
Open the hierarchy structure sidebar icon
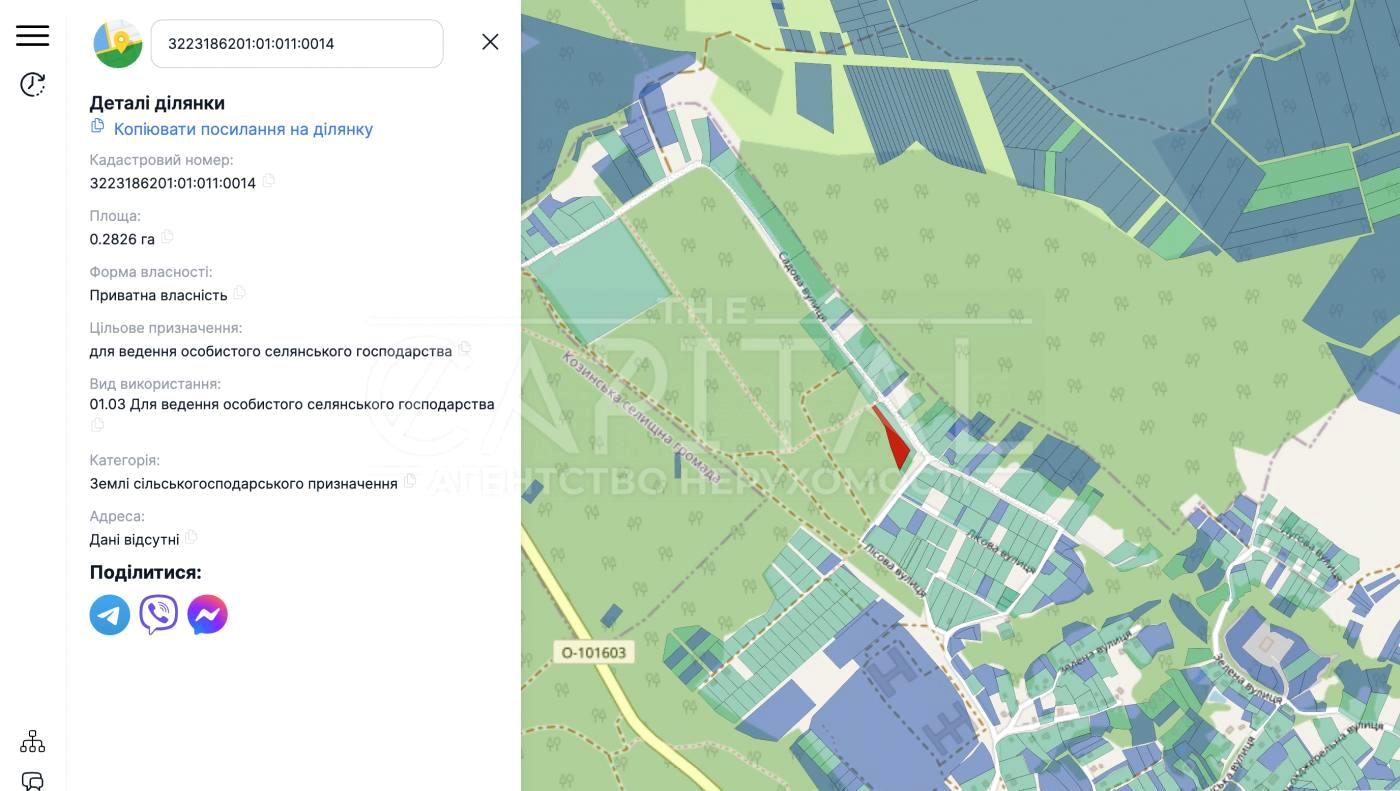tap(33, 741)
